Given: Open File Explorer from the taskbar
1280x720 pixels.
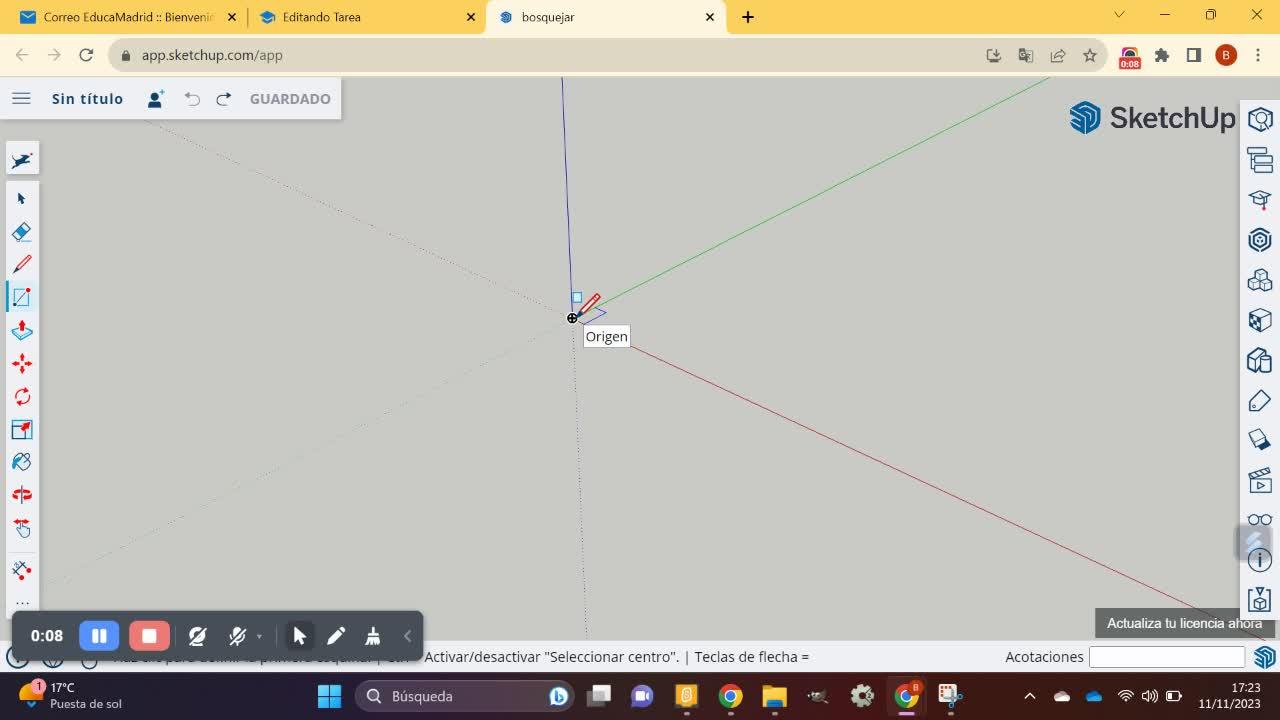Looking at the screenshot, I should 774,696.
